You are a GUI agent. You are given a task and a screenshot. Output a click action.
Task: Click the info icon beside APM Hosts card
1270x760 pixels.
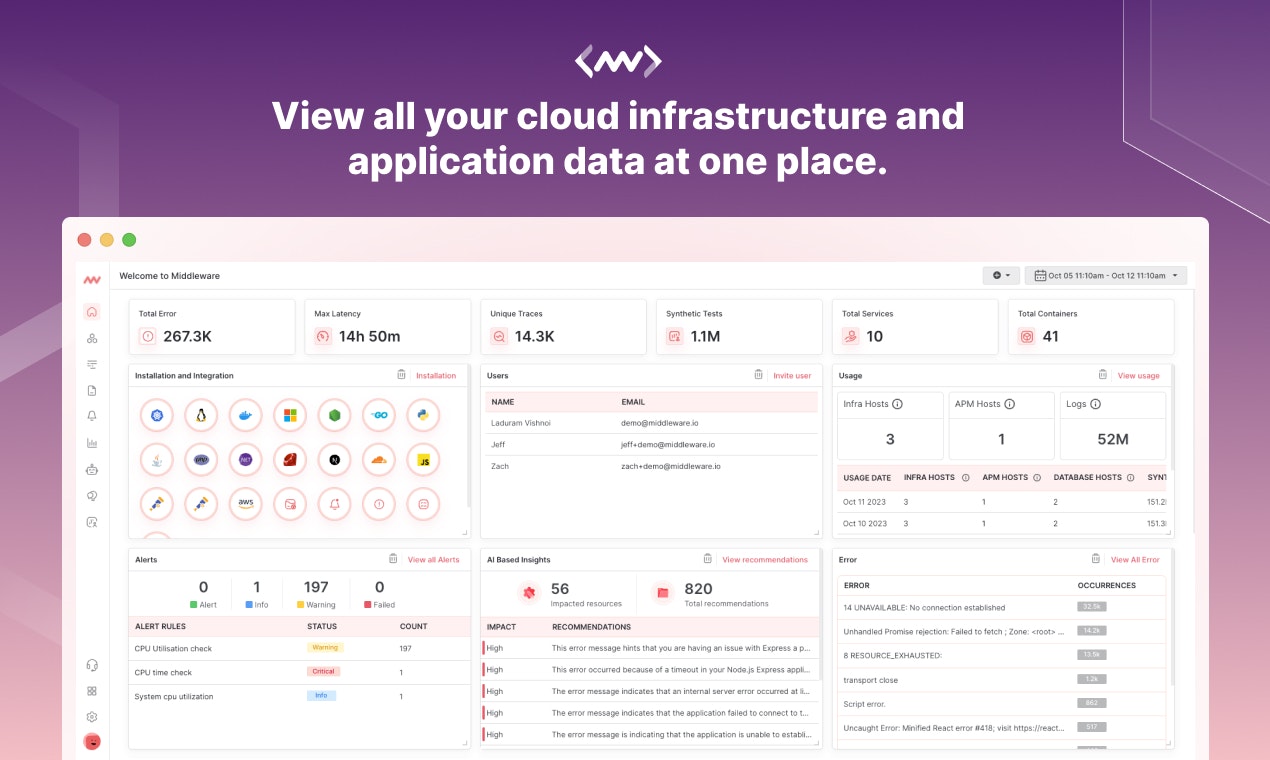[x=1009, y=404]
